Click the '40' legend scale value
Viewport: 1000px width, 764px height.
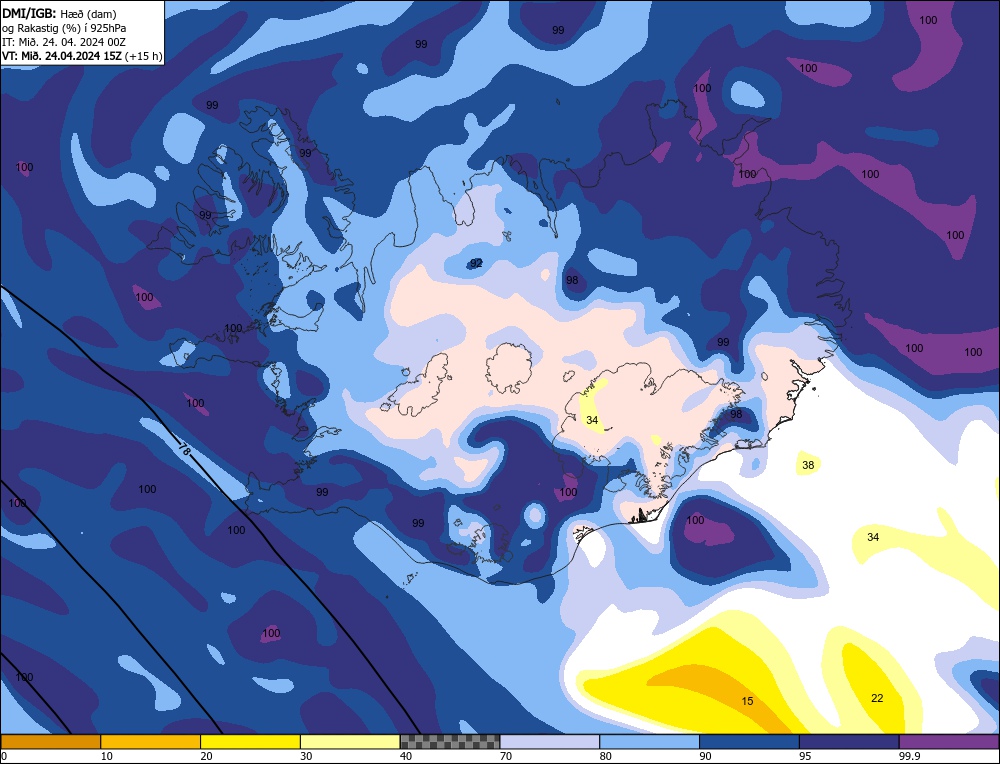click(x=406, y=756)
